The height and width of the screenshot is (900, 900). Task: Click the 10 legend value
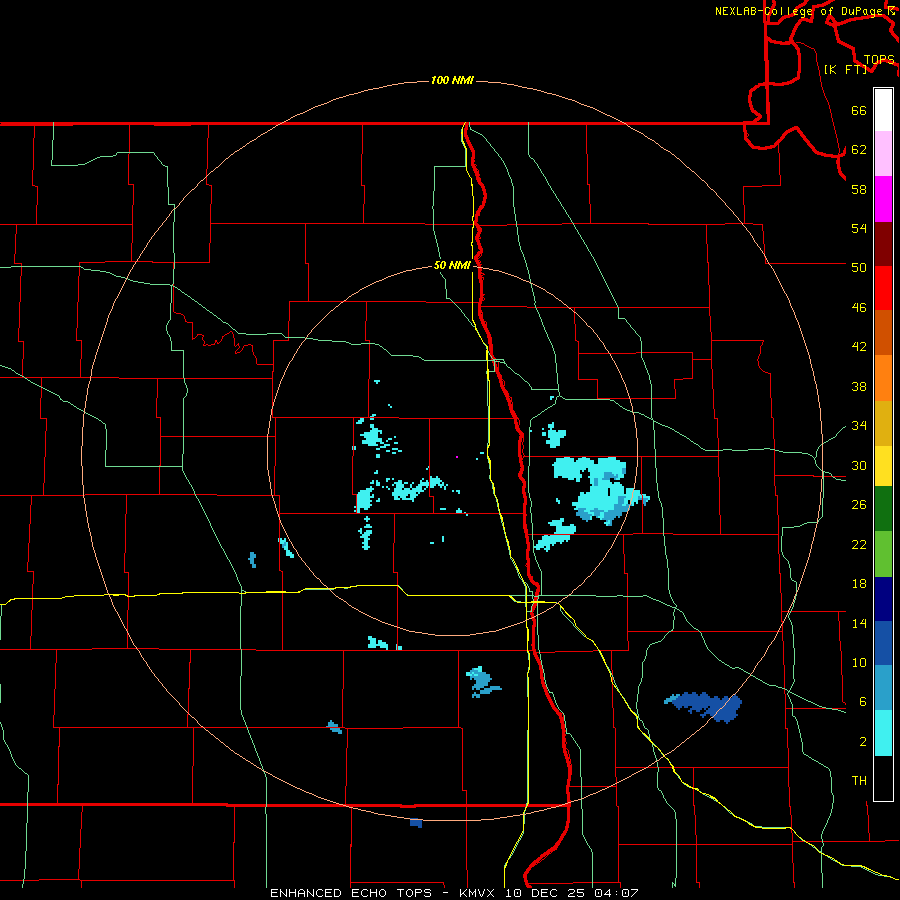pos(859,663)
